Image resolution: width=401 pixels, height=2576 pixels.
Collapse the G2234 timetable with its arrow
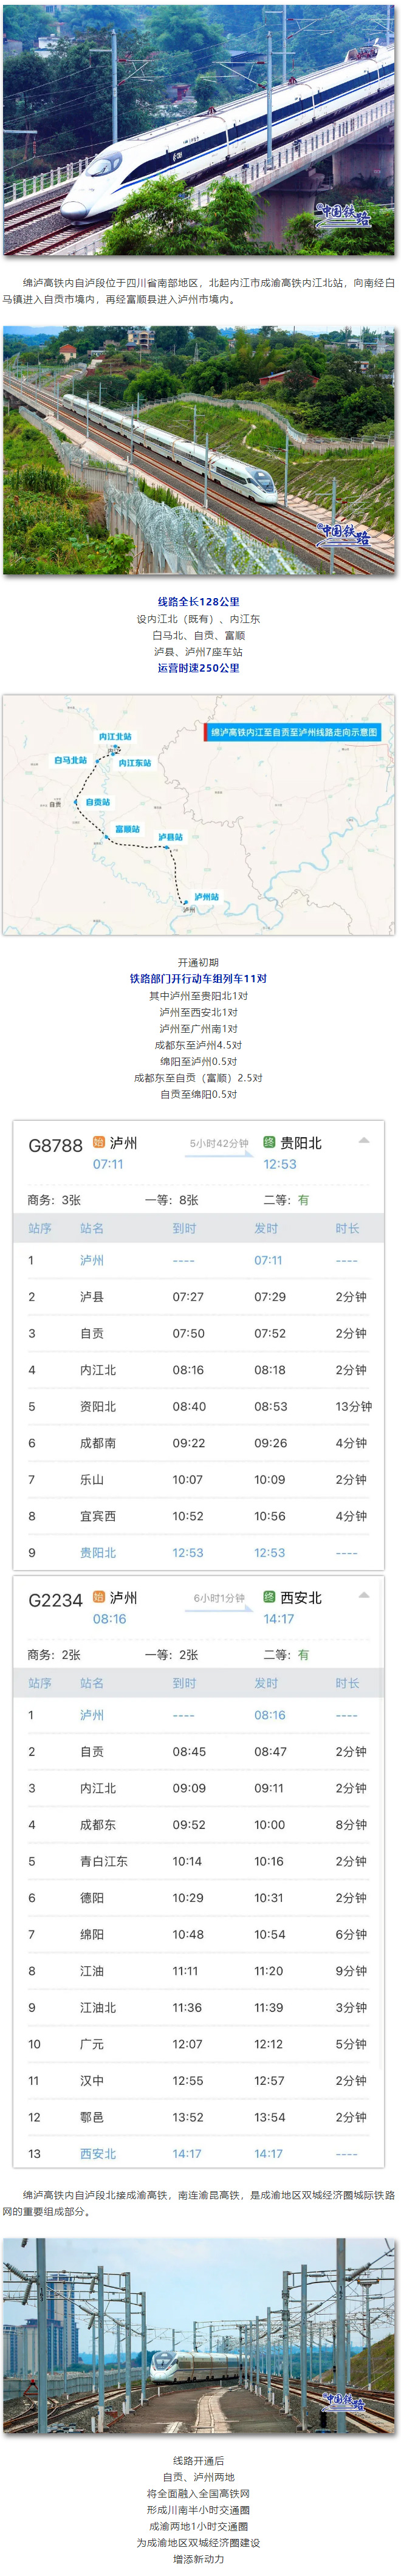[364, 1595]
